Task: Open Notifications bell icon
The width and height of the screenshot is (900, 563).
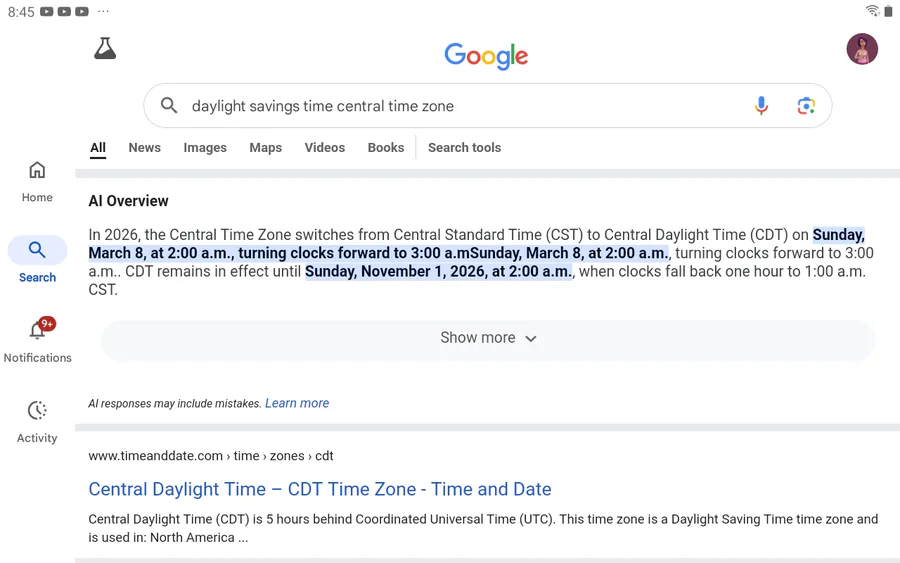Action: [38, 331]
